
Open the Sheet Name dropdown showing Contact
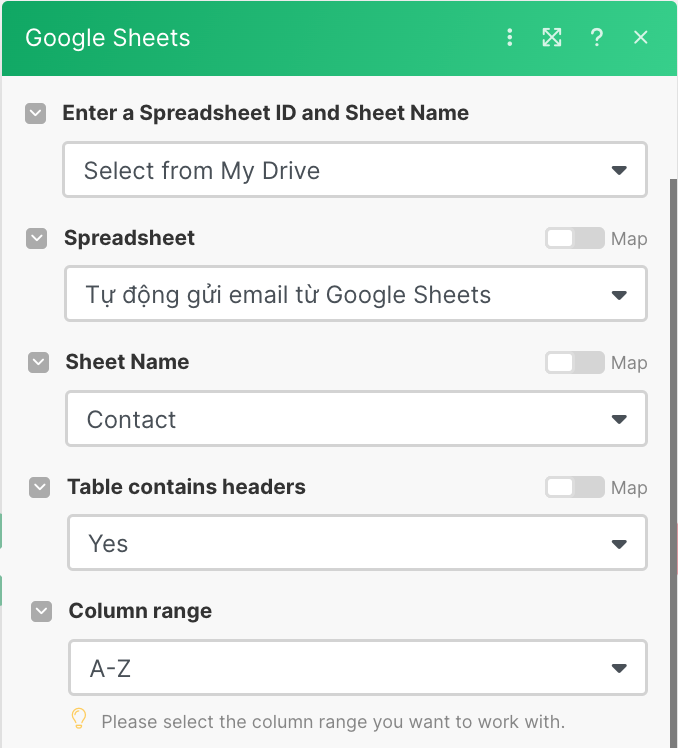click(x=356, y=419)
